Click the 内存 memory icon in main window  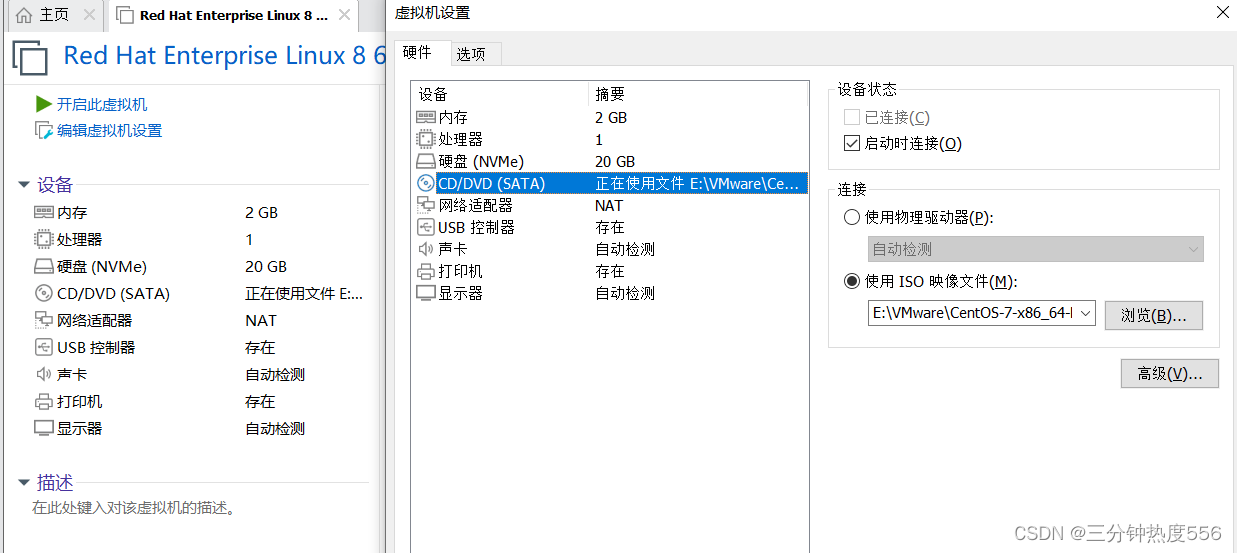pyautogui.click(x=43, y=213)
